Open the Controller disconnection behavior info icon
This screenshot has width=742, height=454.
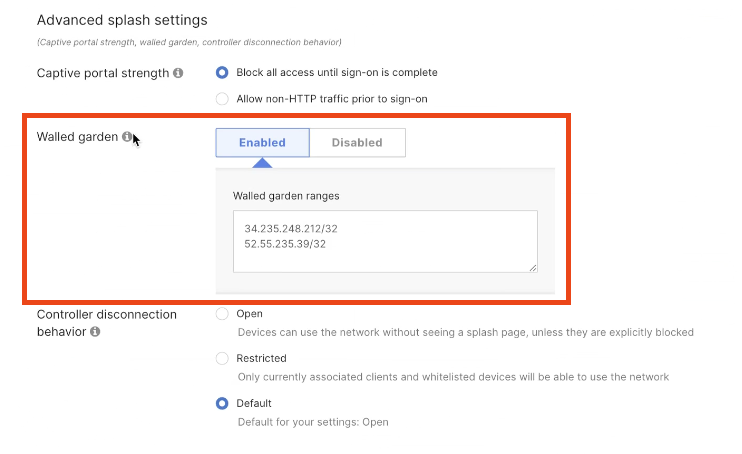click(x=94, y=332)
